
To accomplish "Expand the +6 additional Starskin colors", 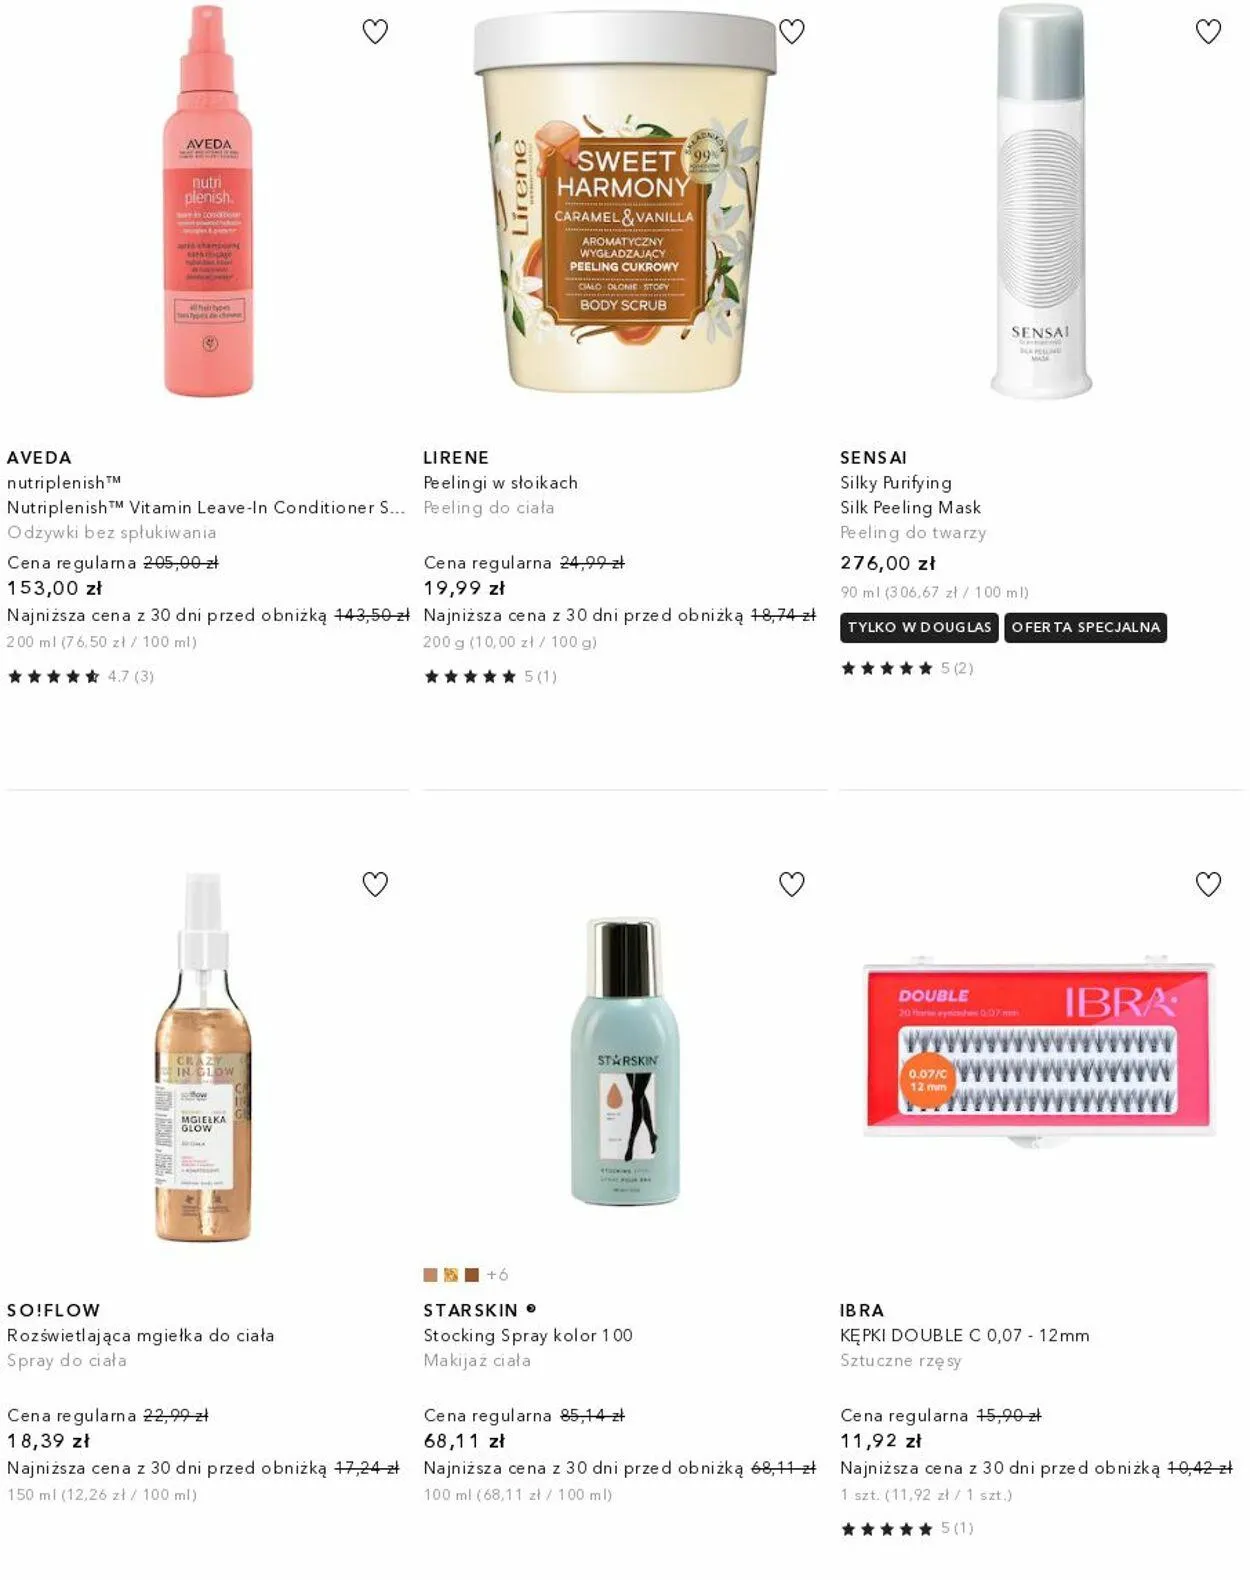I will coord(497,1275).
